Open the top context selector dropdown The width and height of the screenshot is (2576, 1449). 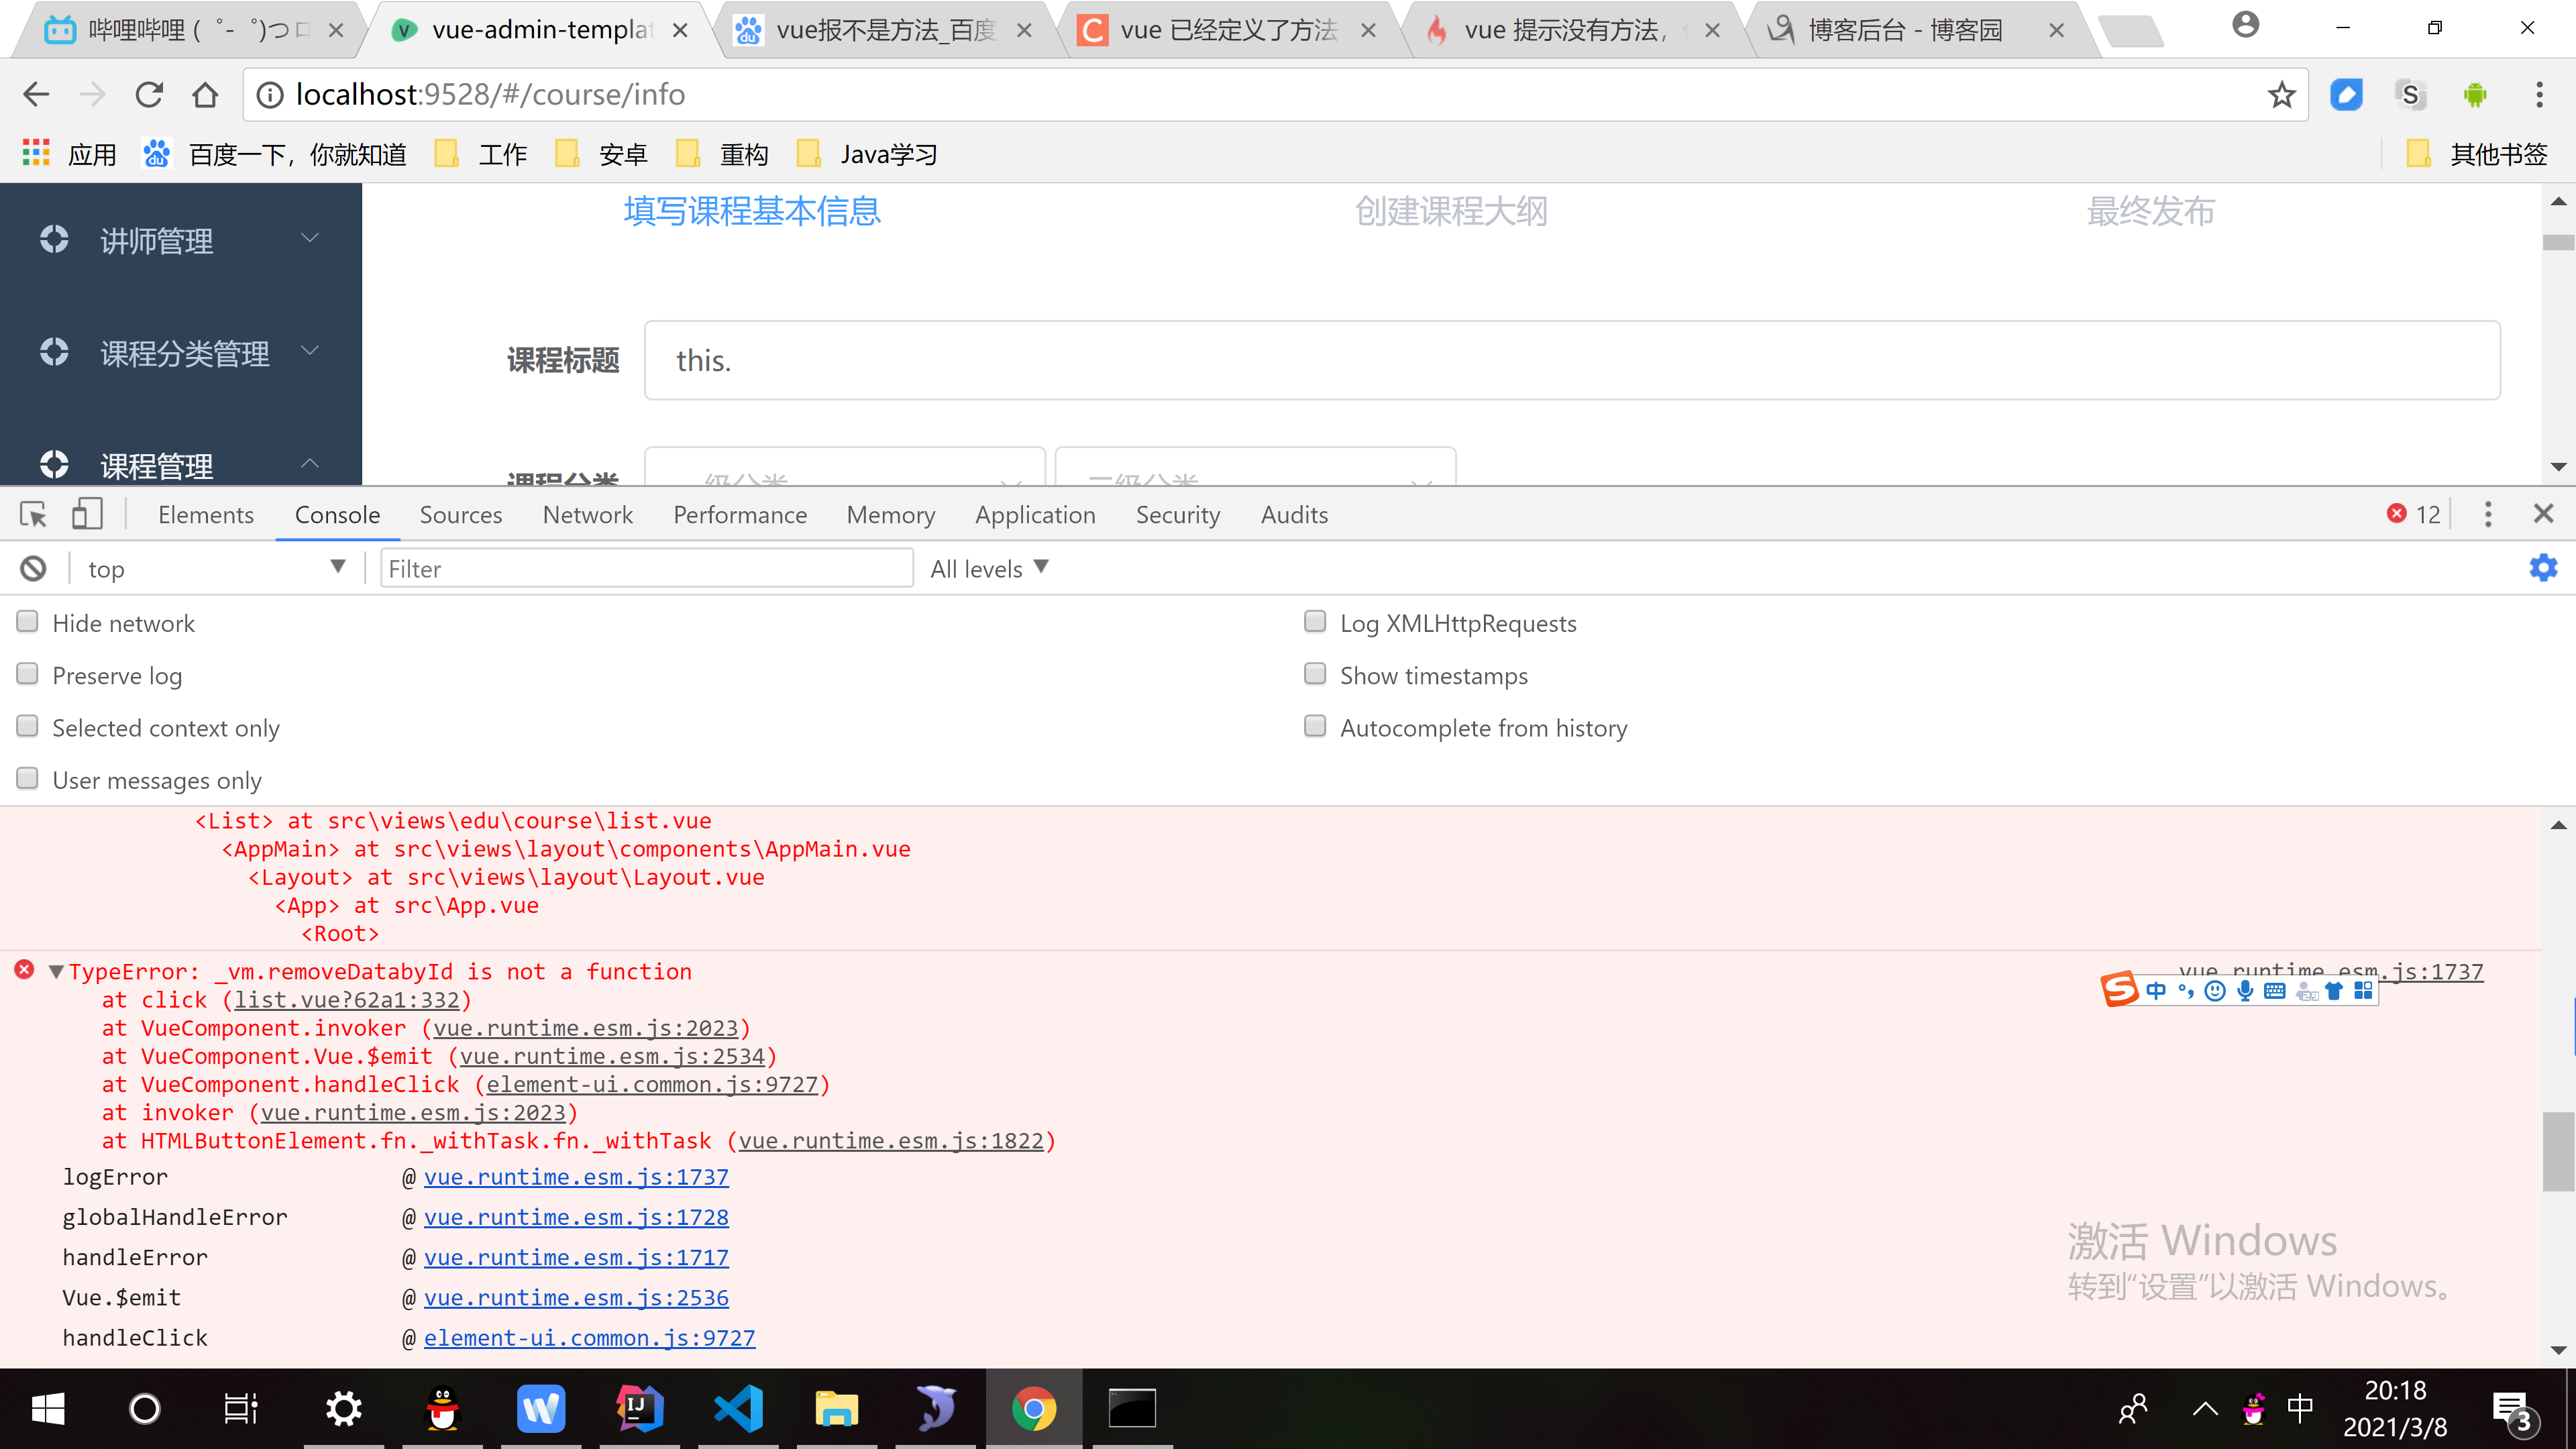tap(215, 569)
